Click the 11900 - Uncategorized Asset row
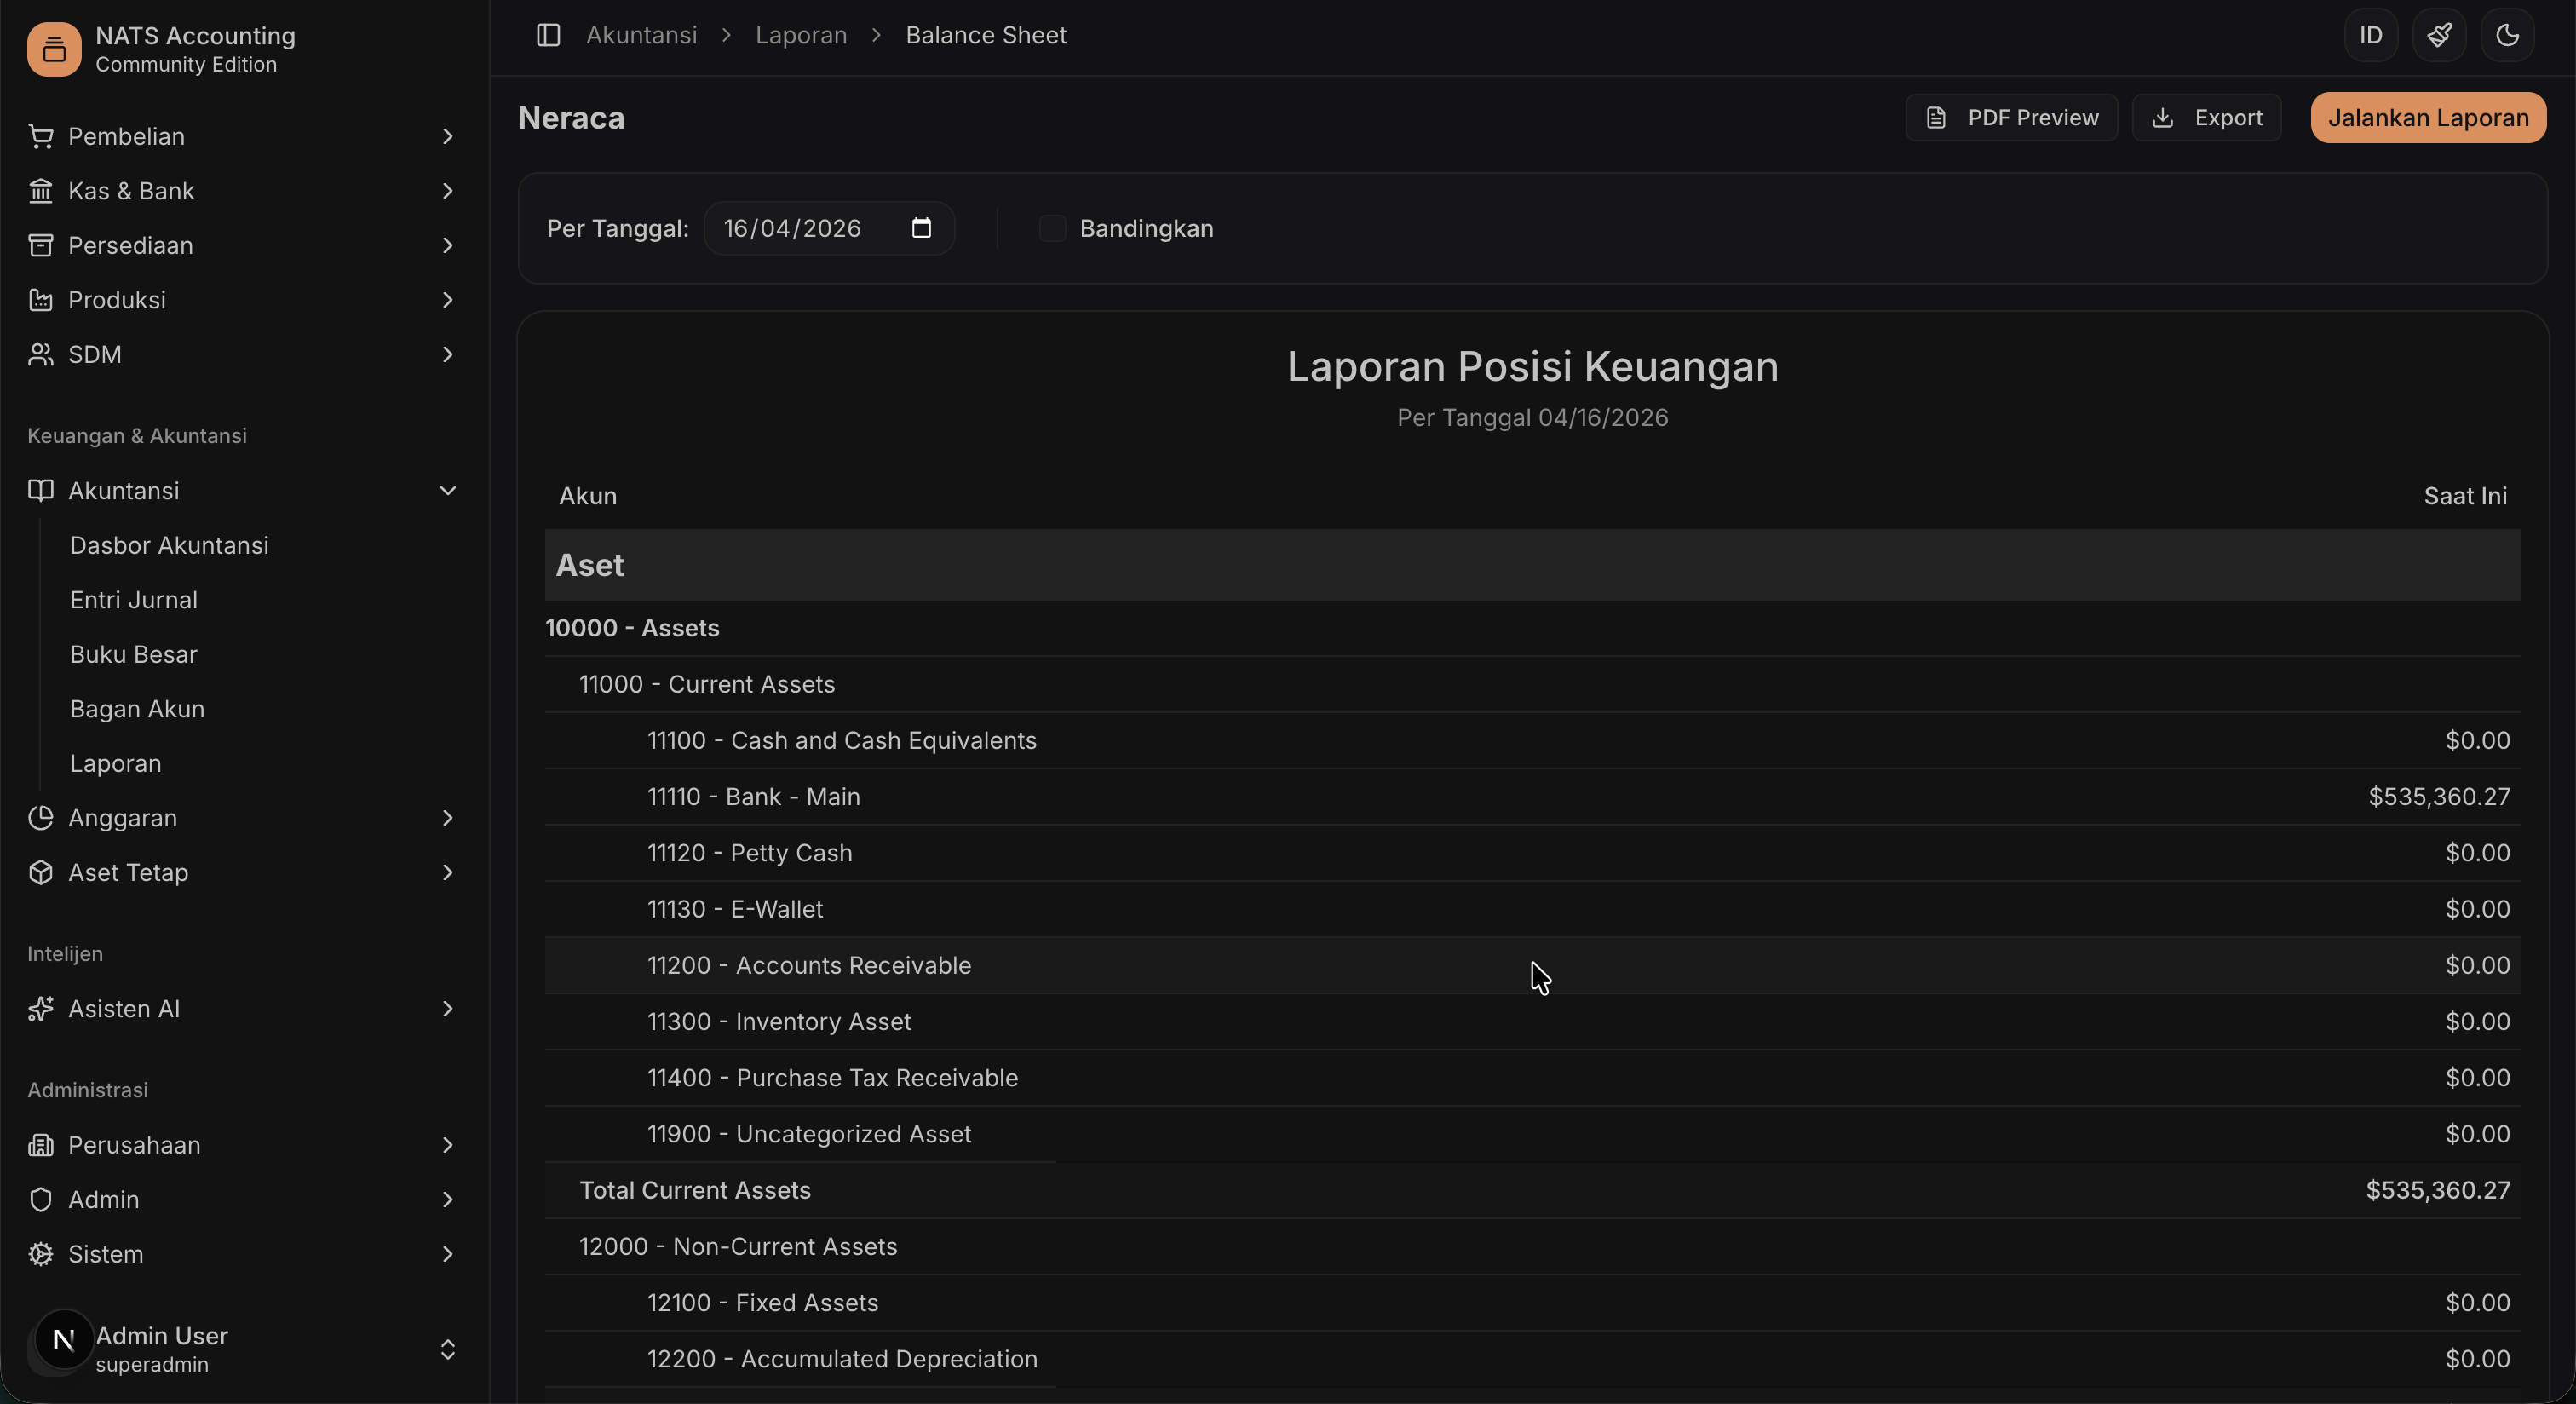The image size is (2576, 1404). [x=1532, y=1134]
